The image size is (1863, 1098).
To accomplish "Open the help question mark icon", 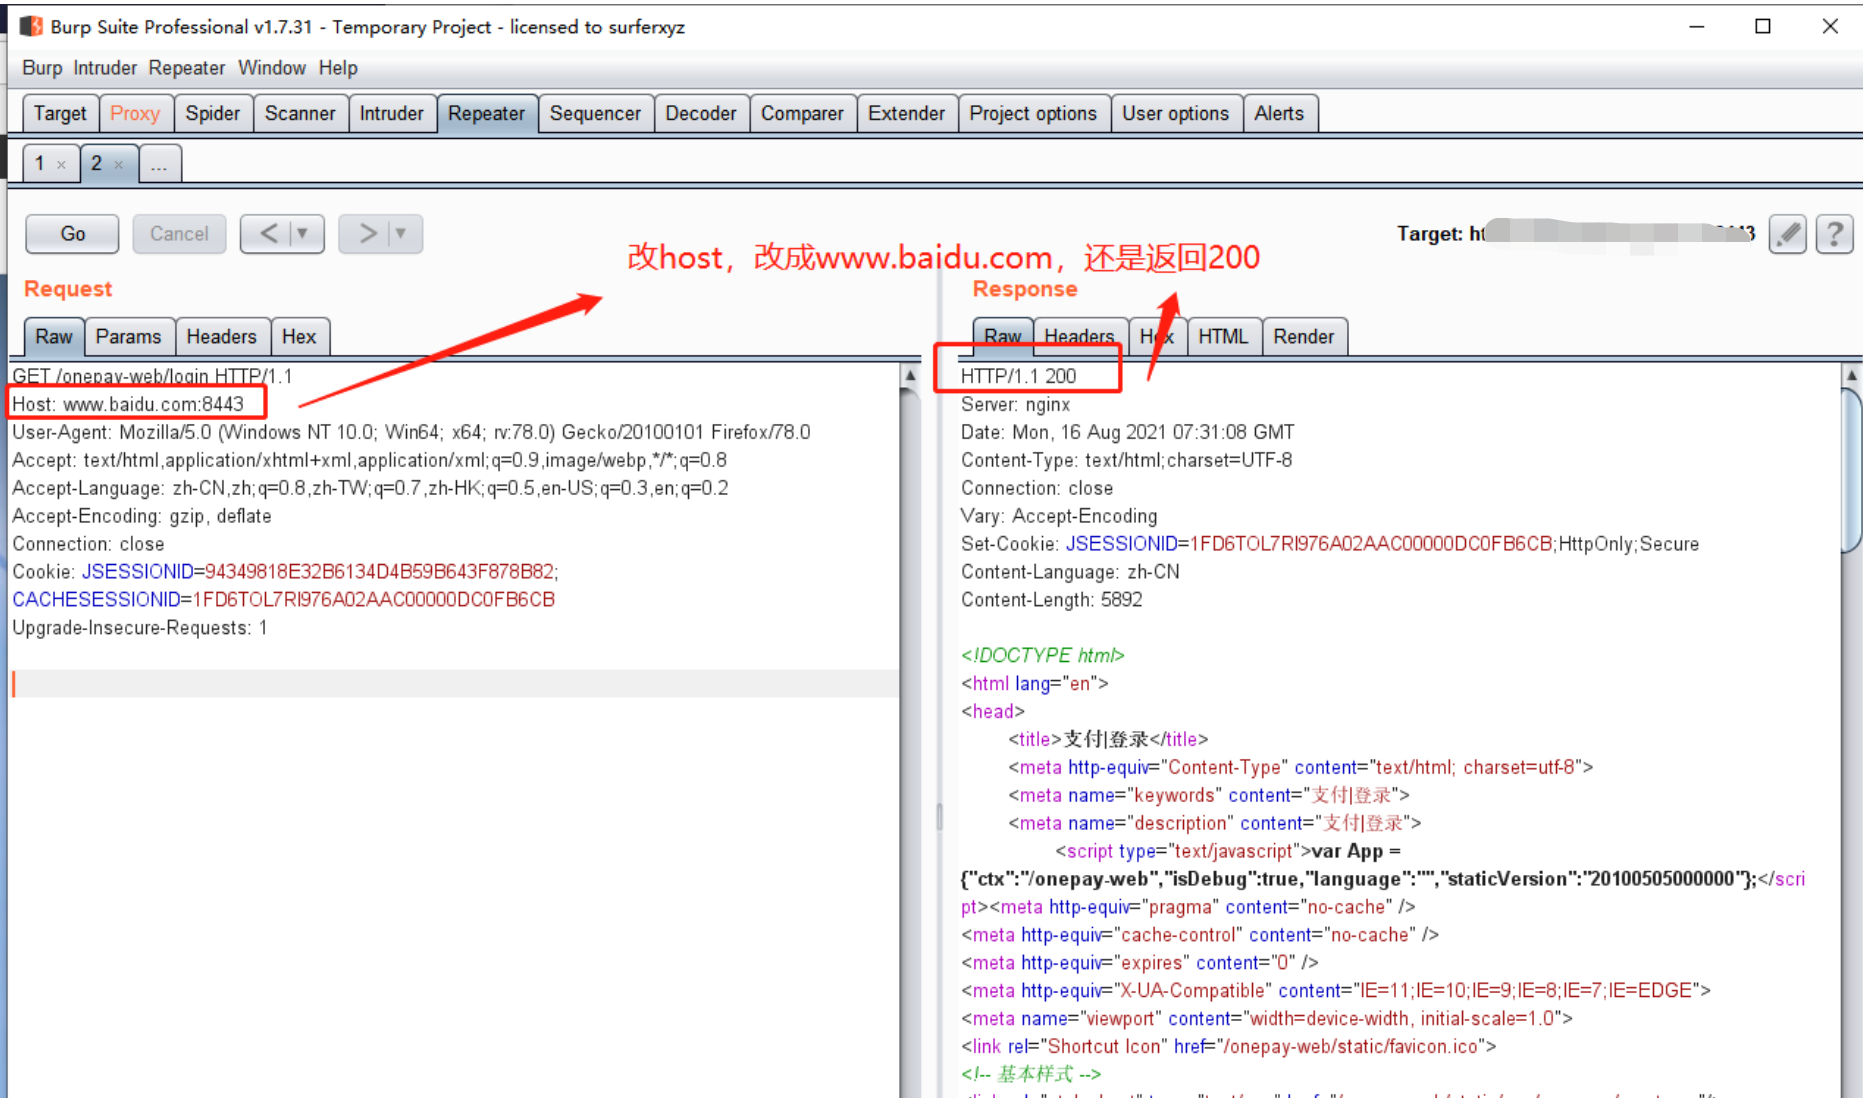I will (1834, 234).
